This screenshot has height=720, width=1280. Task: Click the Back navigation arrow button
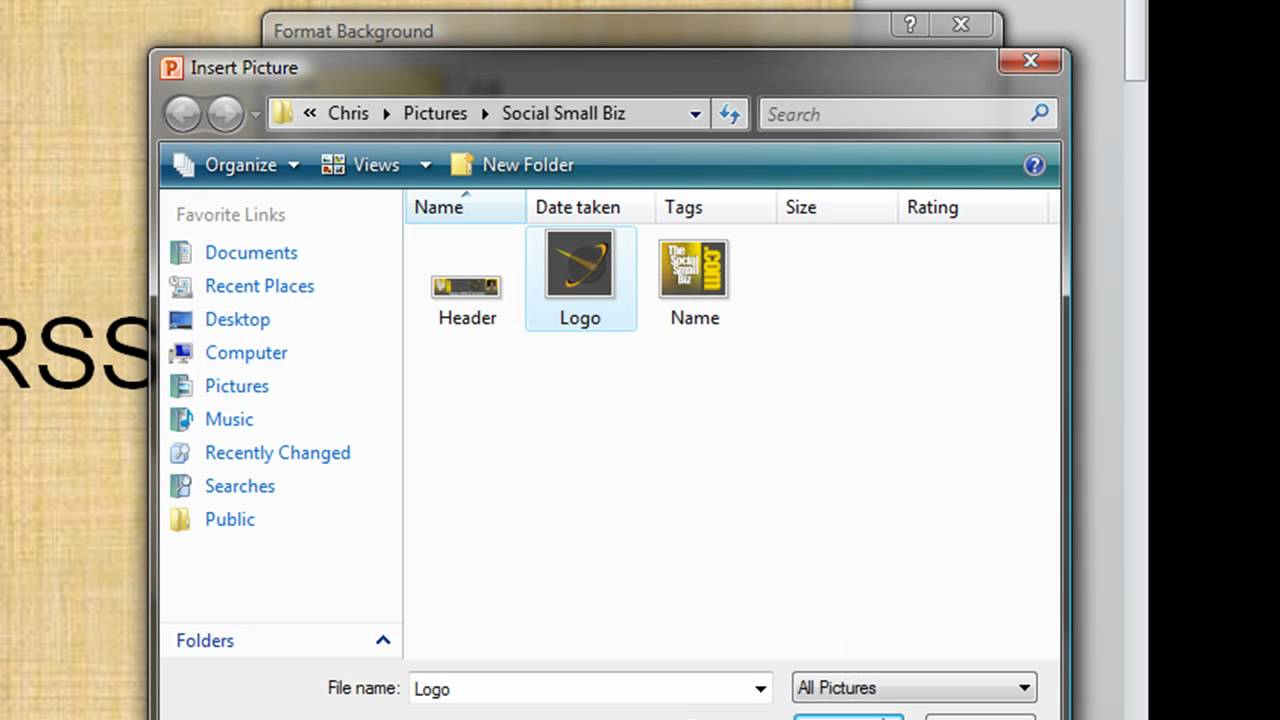click(x=183, y=114)
